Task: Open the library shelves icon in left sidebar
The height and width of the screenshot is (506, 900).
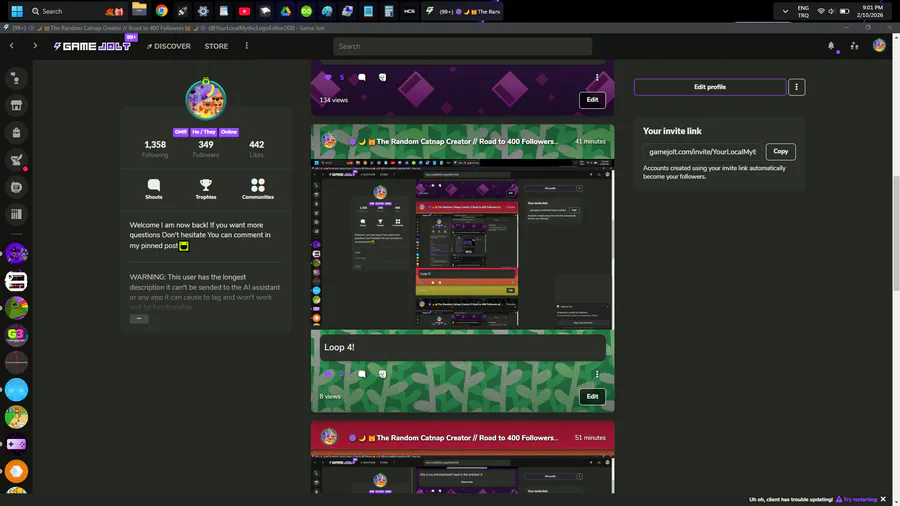Action: [16, 214]
